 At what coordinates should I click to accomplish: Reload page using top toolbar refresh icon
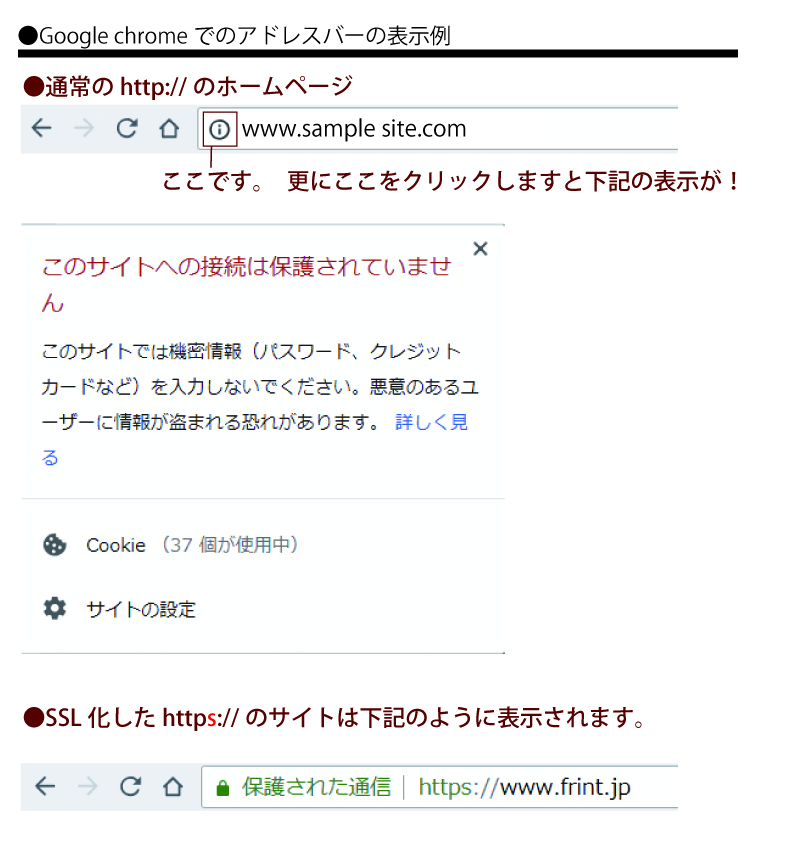click(127, 128)
